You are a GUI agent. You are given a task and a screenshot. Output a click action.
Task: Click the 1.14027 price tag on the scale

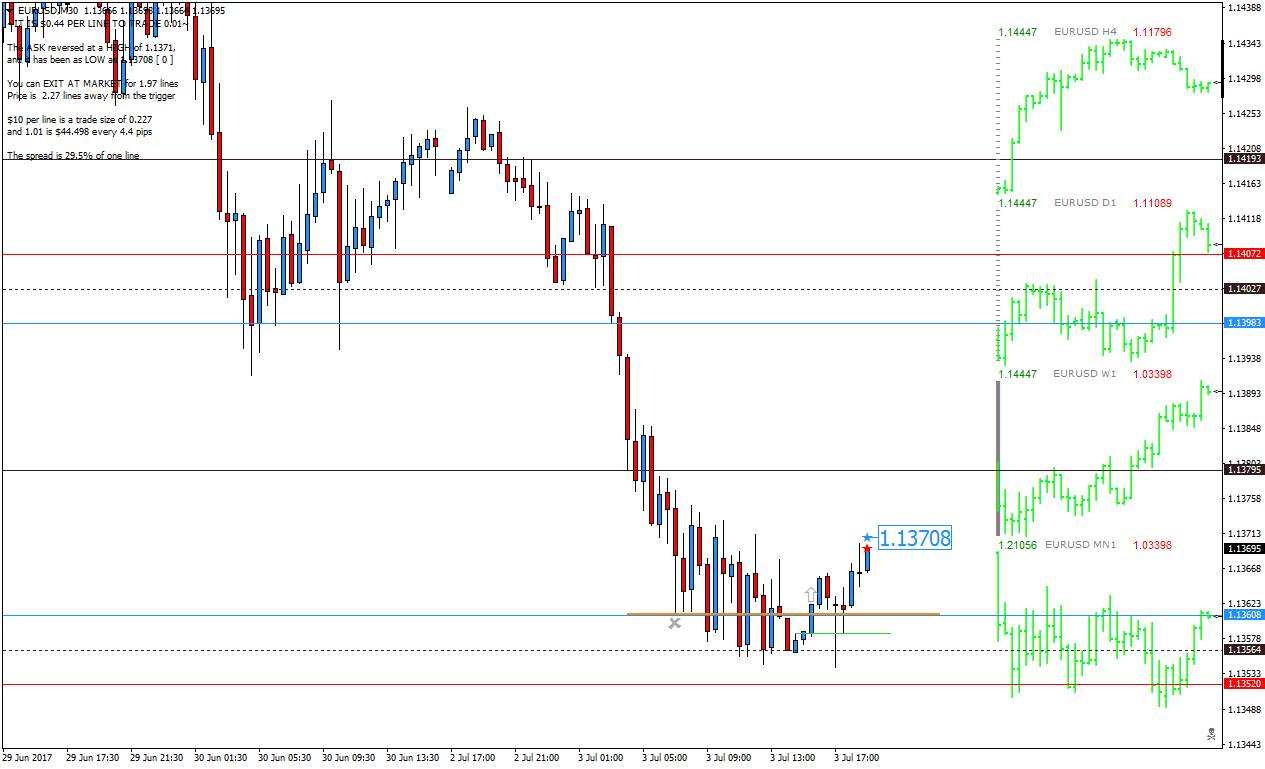pos(1244,289)
